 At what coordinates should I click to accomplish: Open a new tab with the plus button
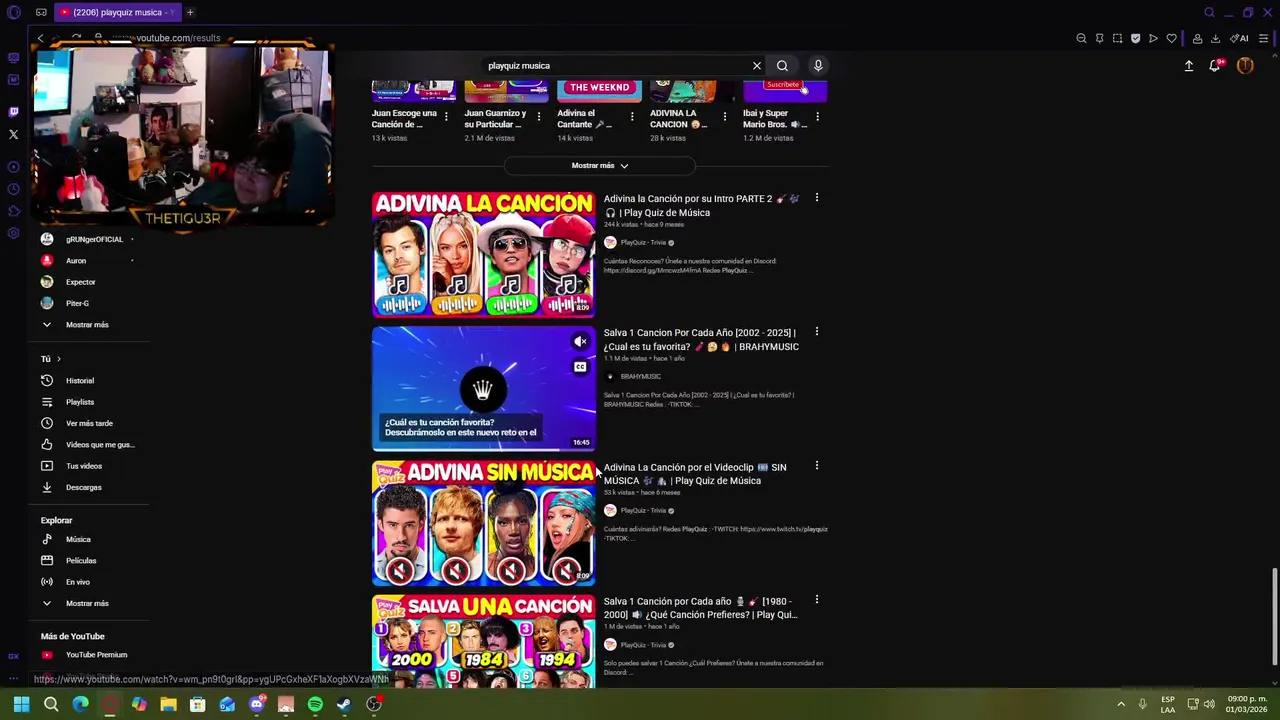(x=190, y=12)
